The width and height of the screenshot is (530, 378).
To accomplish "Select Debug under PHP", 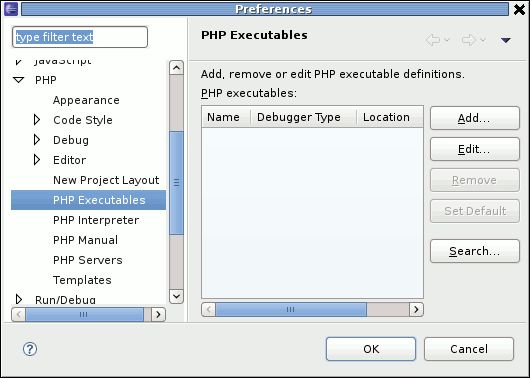I will coord(71,140).
